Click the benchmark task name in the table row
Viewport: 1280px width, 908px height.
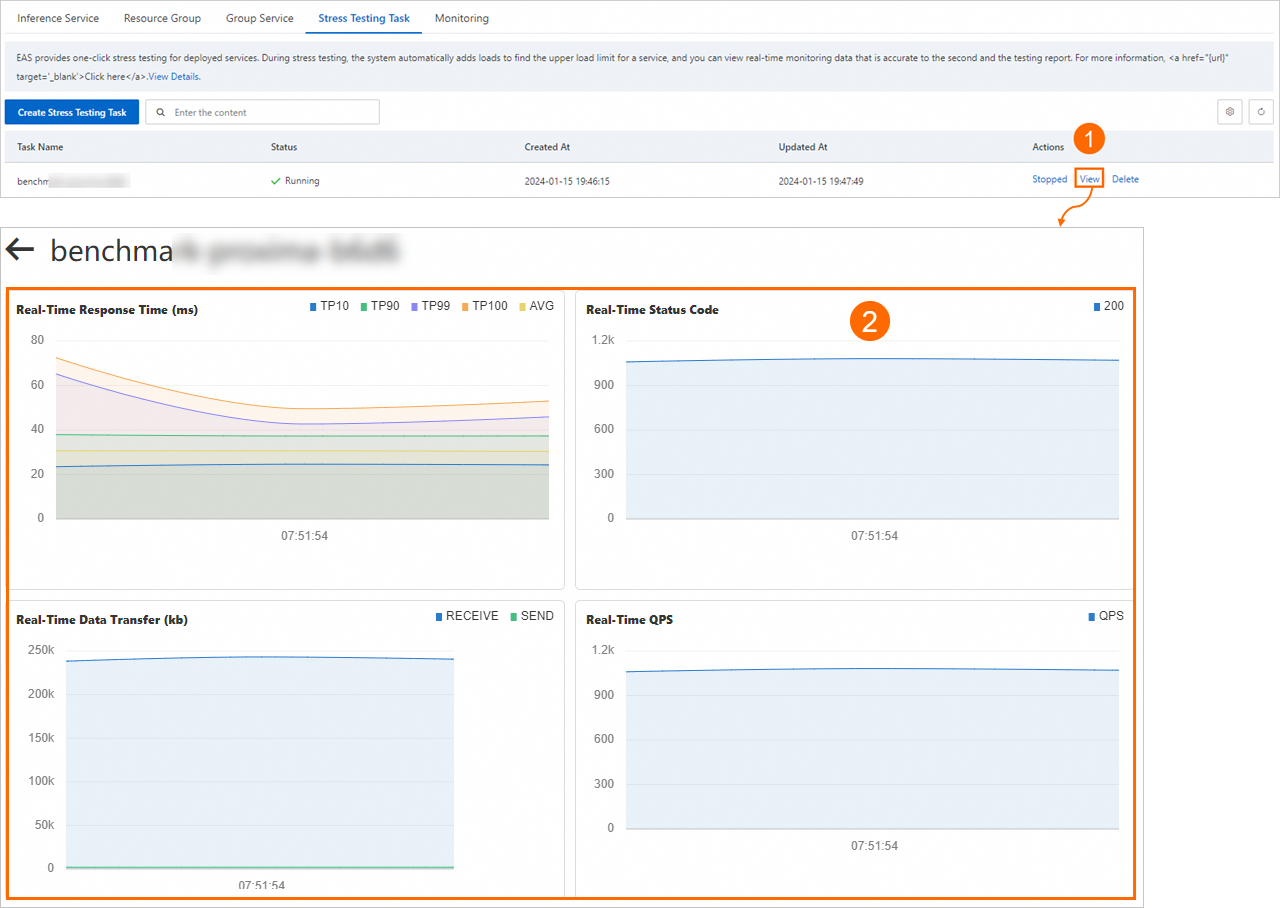(x=73, y=182)
